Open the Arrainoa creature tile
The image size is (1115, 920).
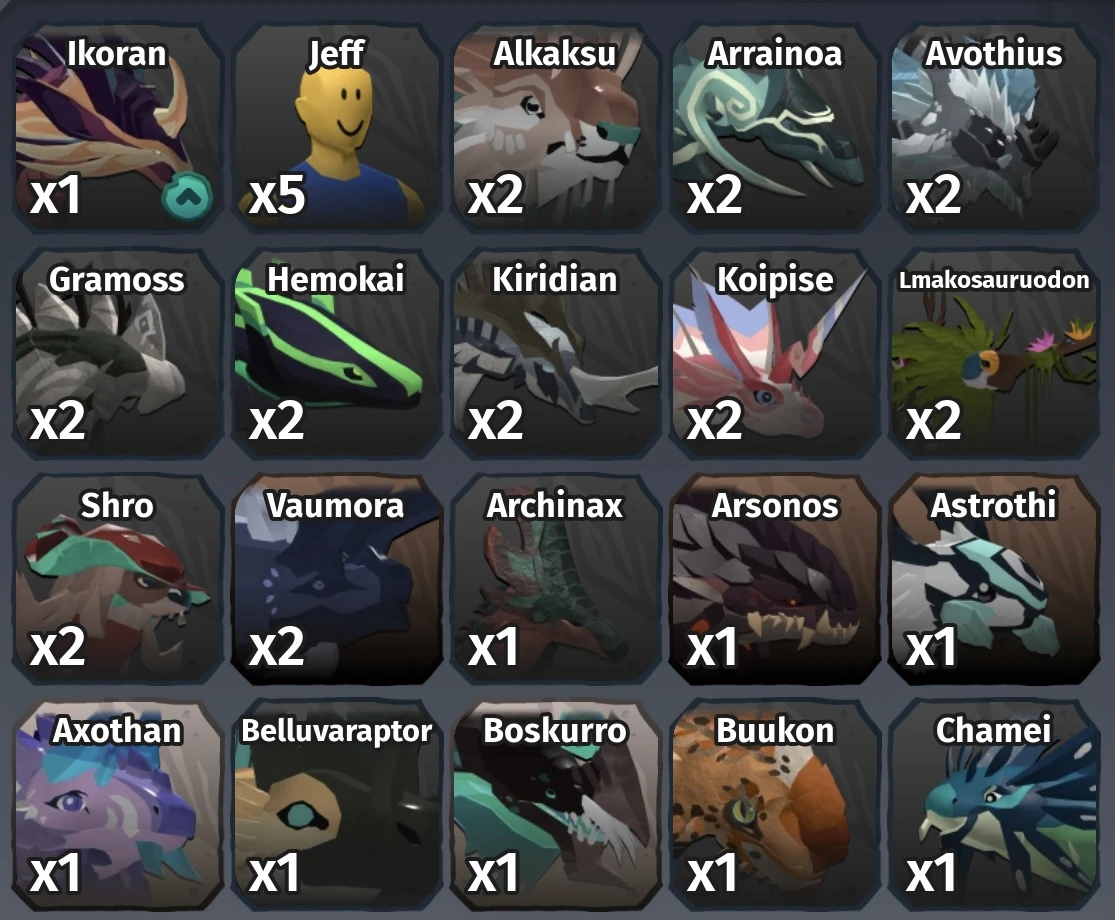click(x=774, y=127)
